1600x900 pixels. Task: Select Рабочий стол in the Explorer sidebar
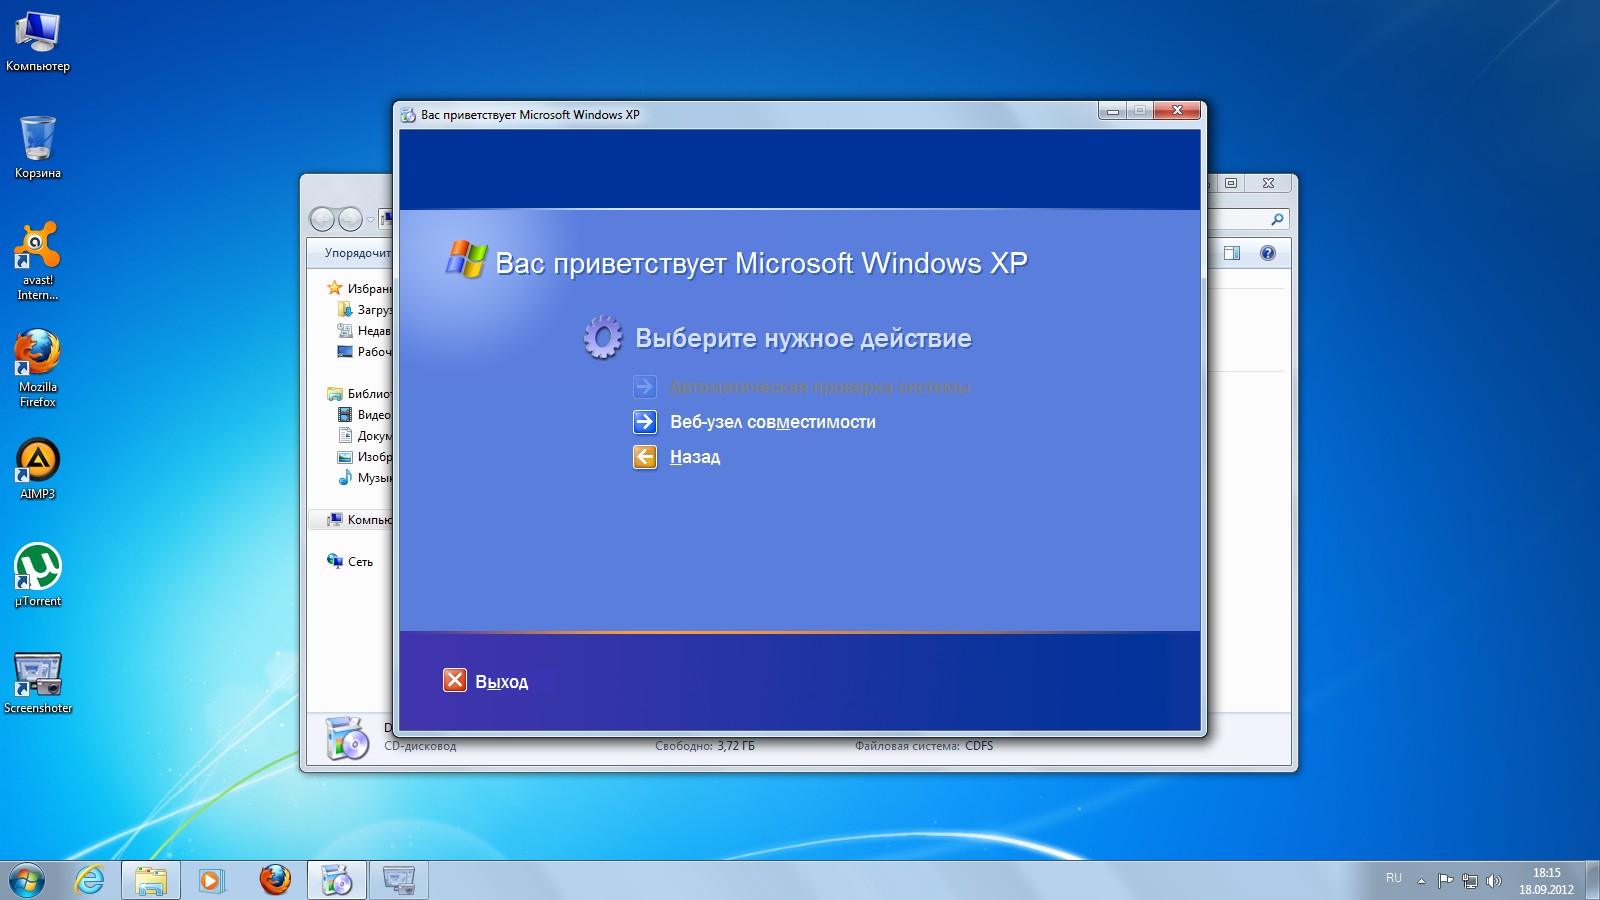coord(365,352)
